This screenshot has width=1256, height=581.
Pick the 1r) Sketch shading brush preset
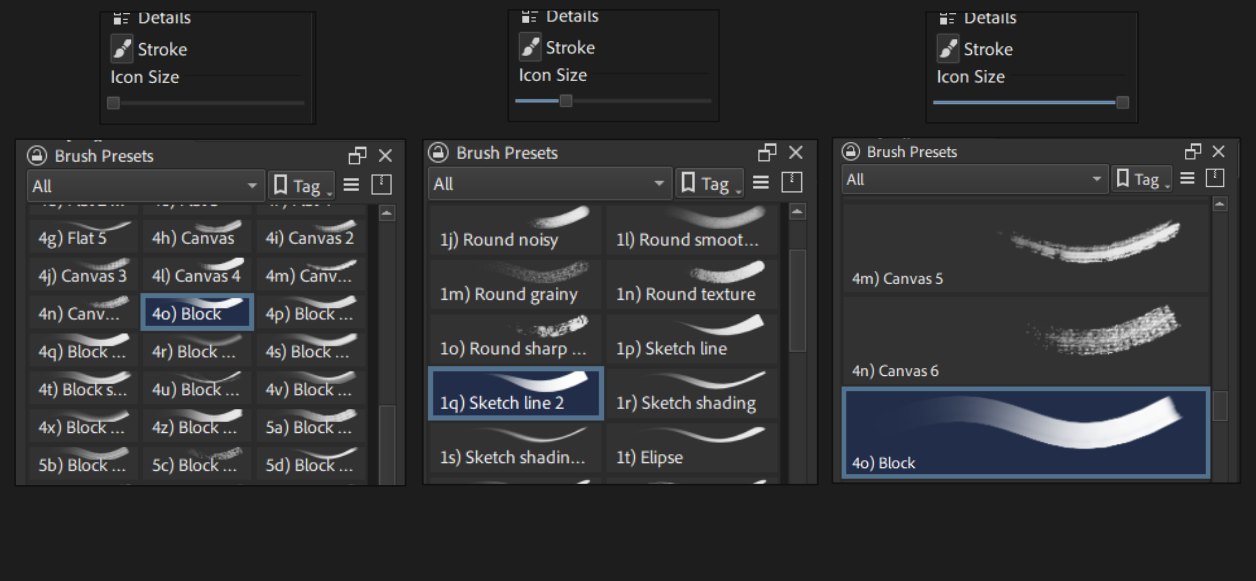tap(692, 393)
